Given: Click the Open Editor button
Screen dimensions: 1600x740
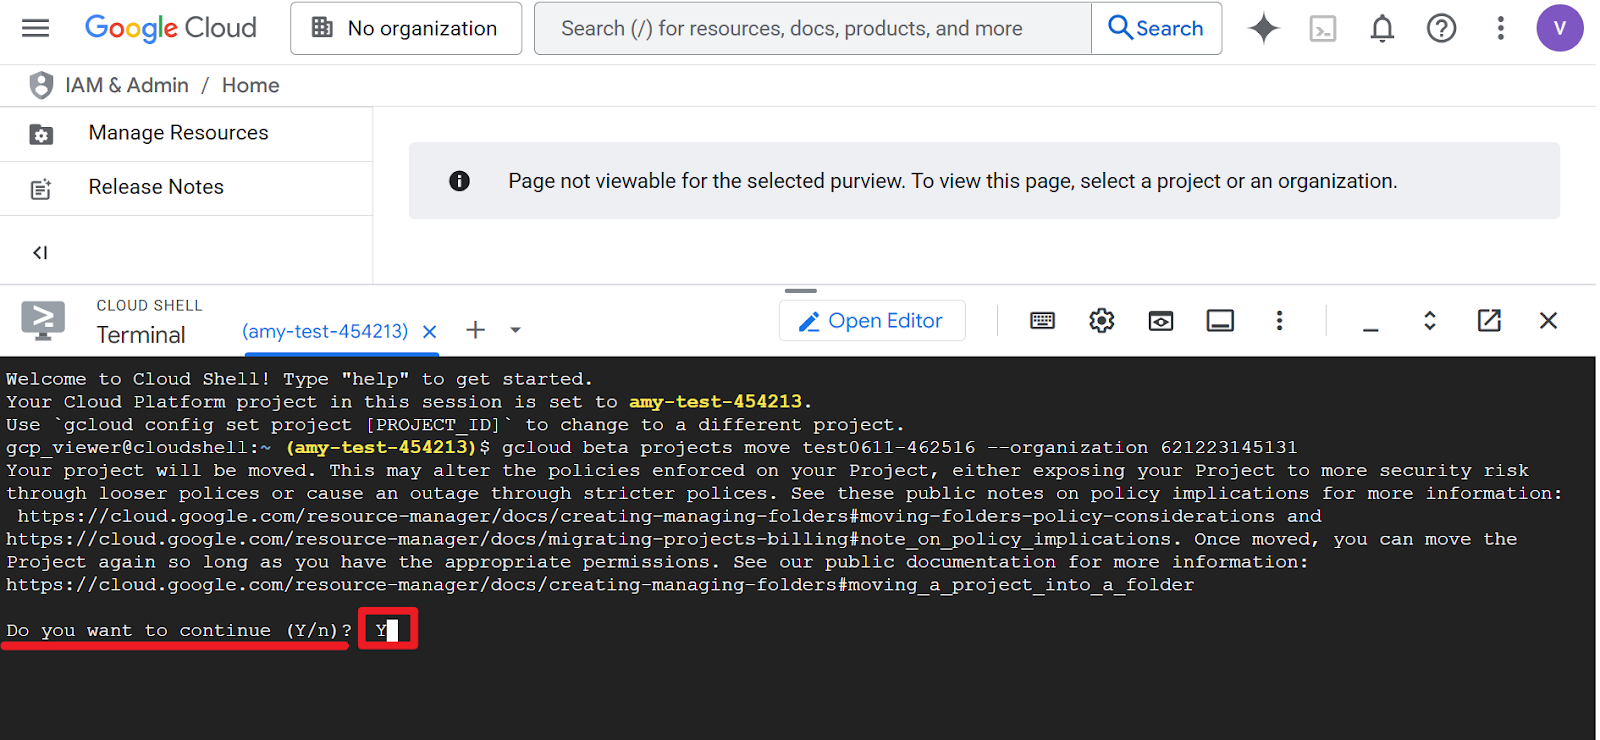Looking at the screenshot, I should pos(872,321).
